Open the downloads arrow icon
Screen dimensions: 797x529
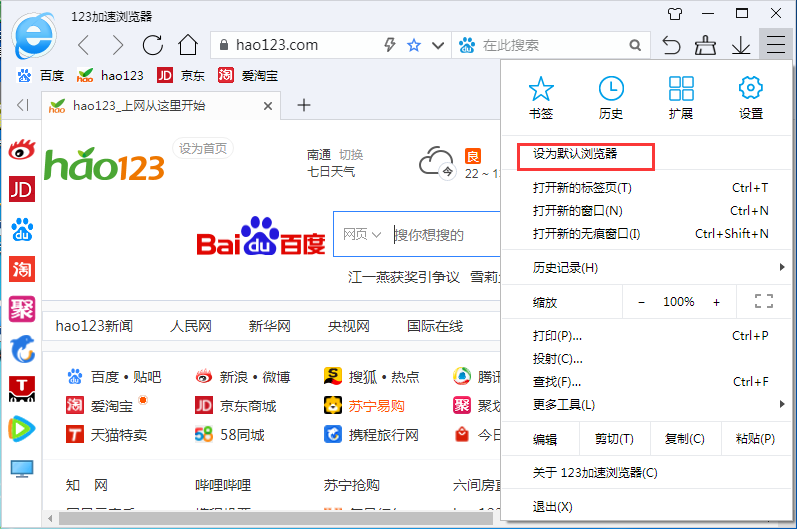[741, 45]
